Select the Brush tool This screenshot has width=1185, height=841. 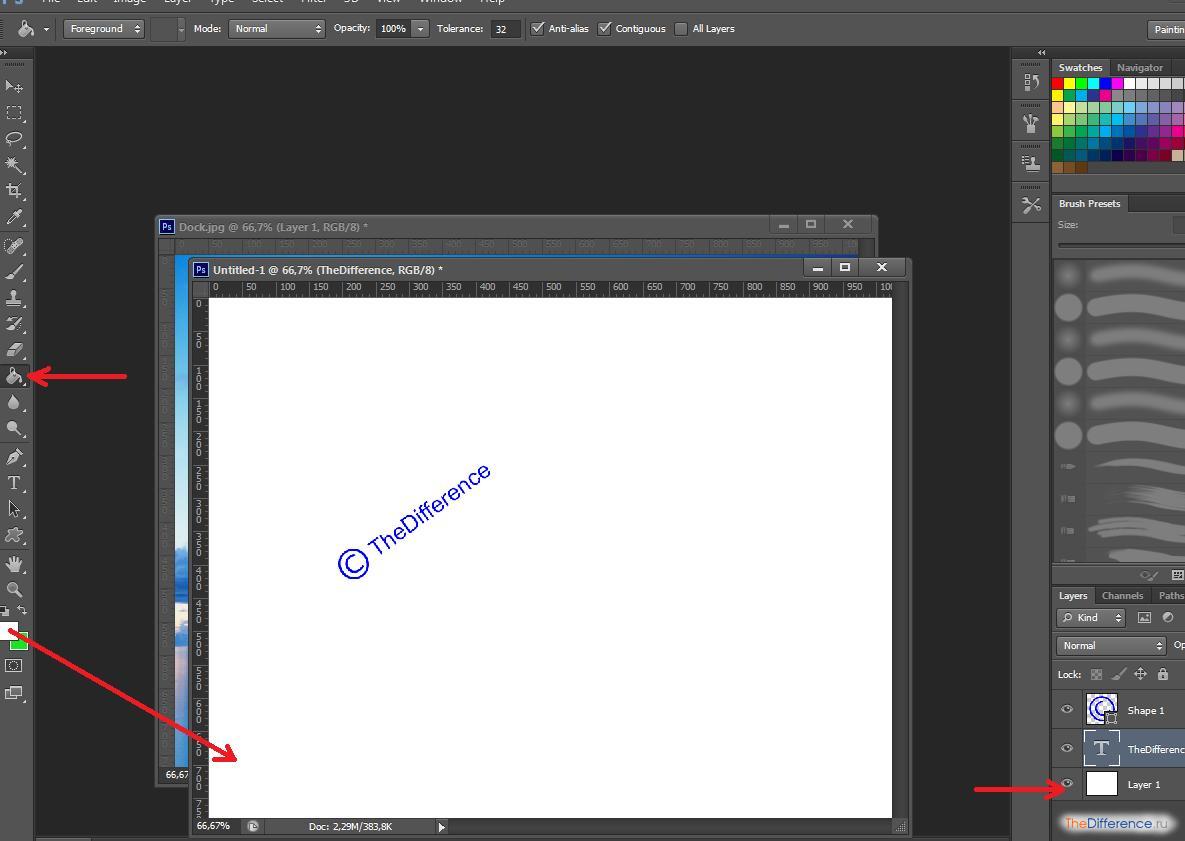click(14, 272)
